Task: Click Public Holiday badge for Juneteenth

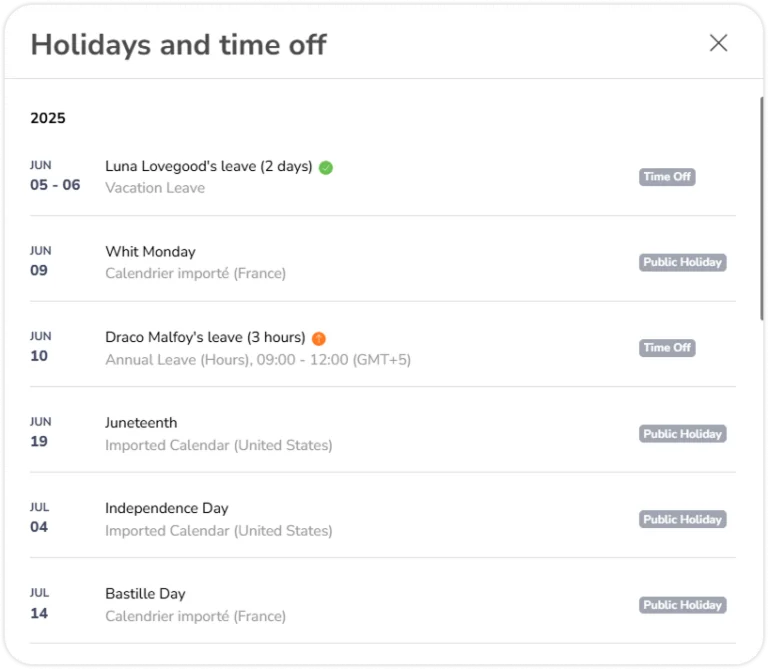Action: tap(682, 434)
